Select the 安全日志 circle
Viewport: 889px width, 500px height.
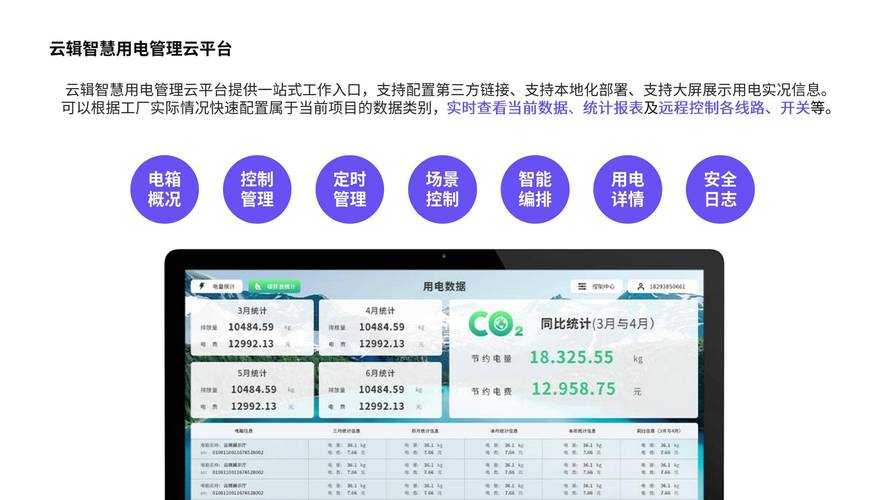pos(720,189)
